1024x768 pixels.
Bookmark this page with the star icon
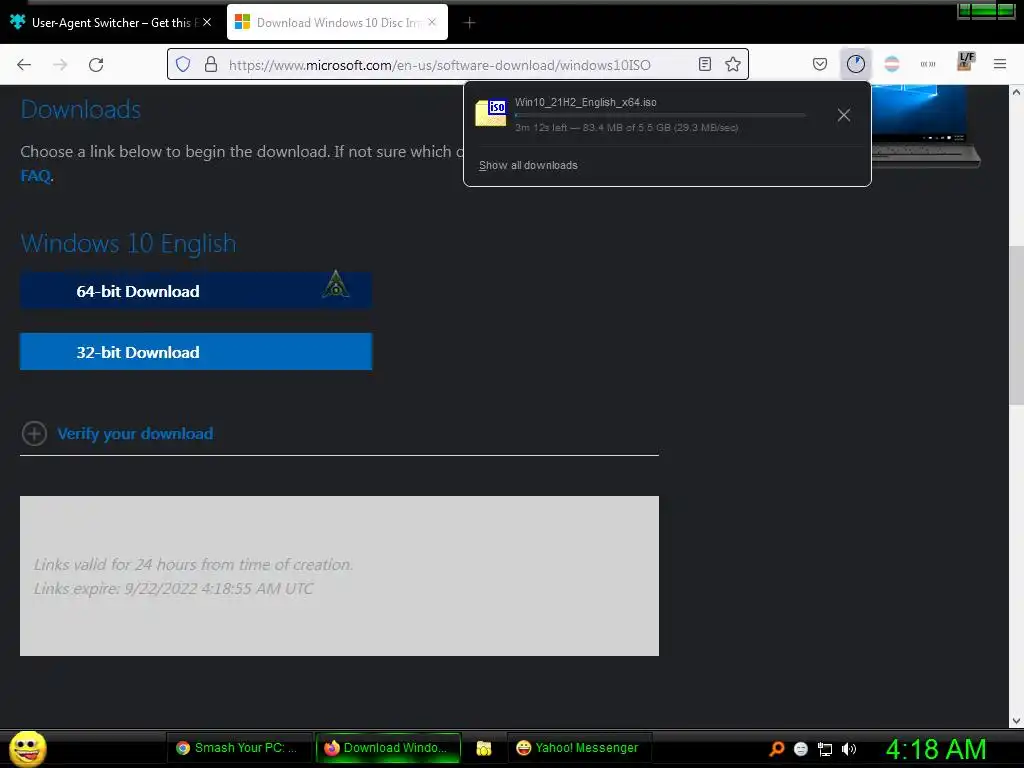(733, 64)
